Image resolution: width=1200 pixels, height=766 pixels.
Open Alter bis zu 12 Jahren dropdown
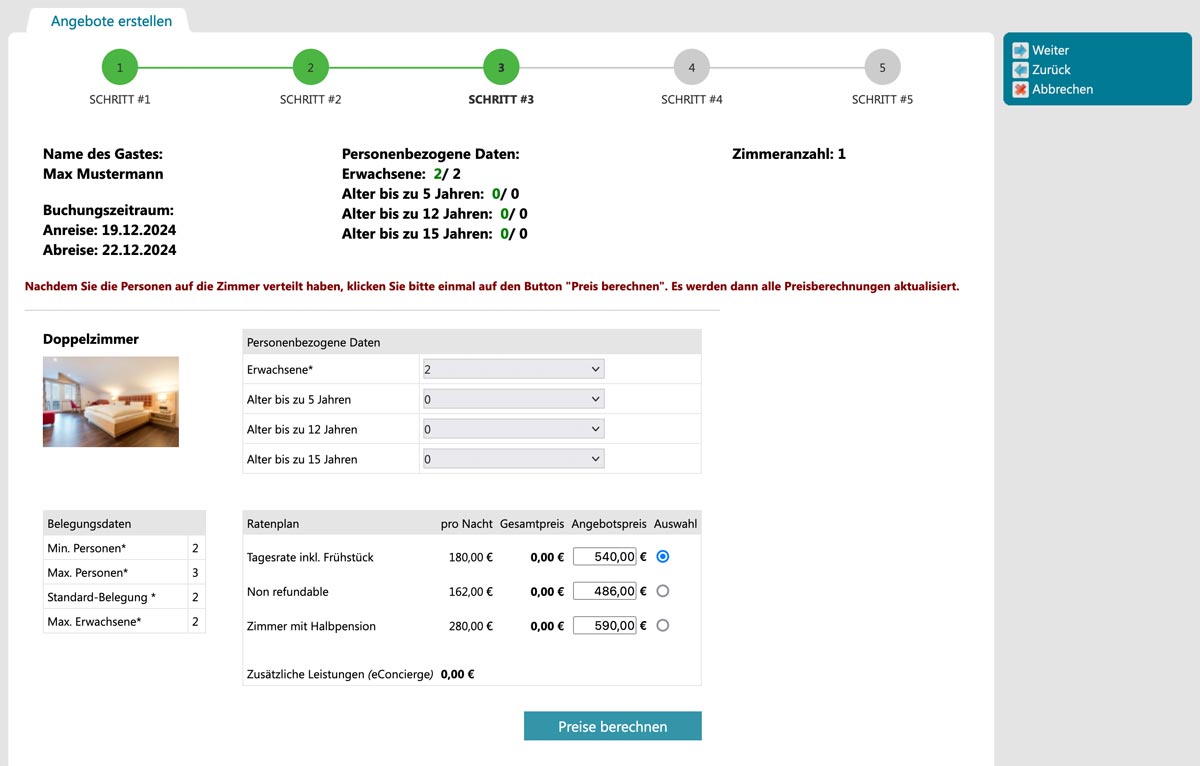click(x=513, y=429)
